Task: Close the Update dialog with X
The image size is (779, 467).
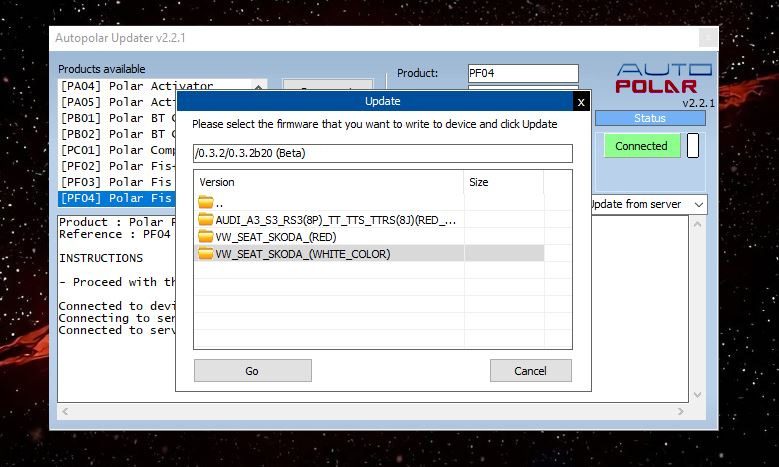Action: pos(581,102)
